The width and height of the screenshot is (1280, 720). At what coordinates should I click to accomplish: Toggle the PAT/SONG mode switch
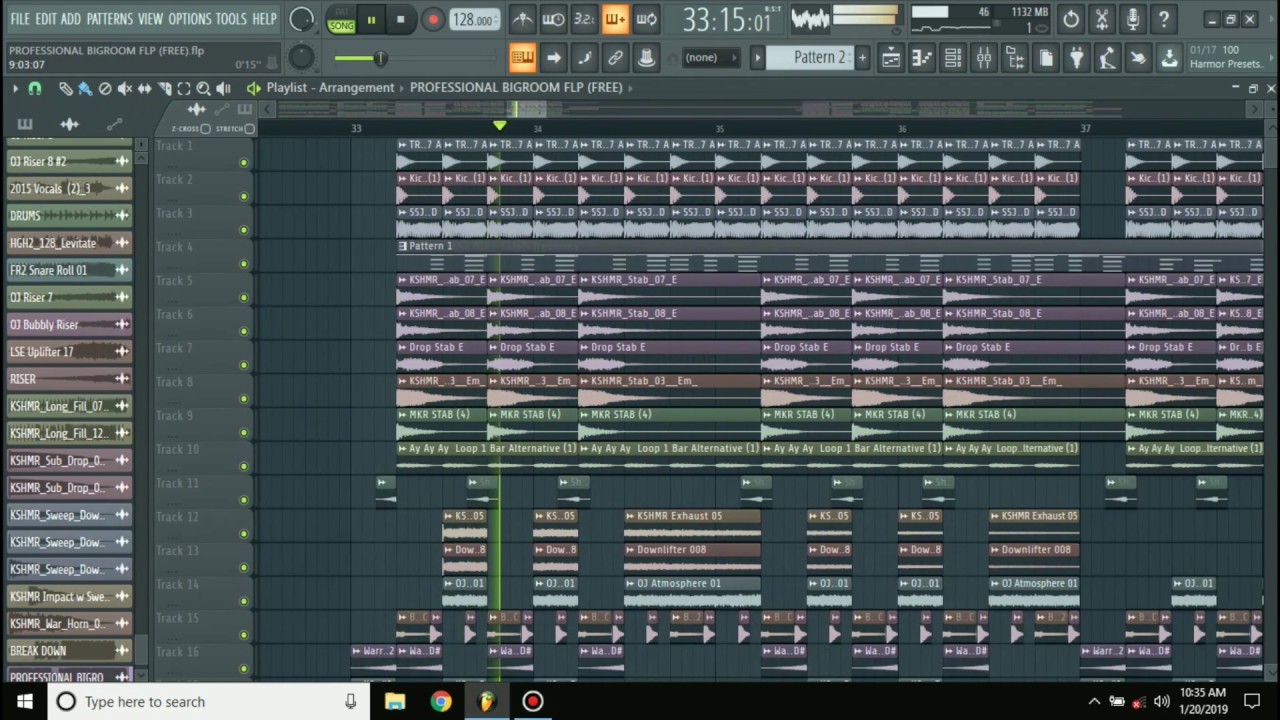[x=341, y=19]
